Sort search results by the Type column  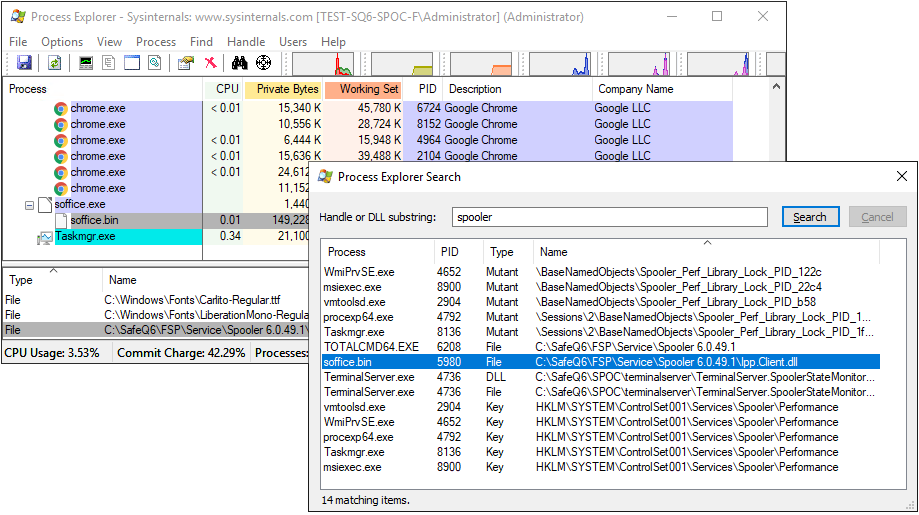[x=501, y=252]
